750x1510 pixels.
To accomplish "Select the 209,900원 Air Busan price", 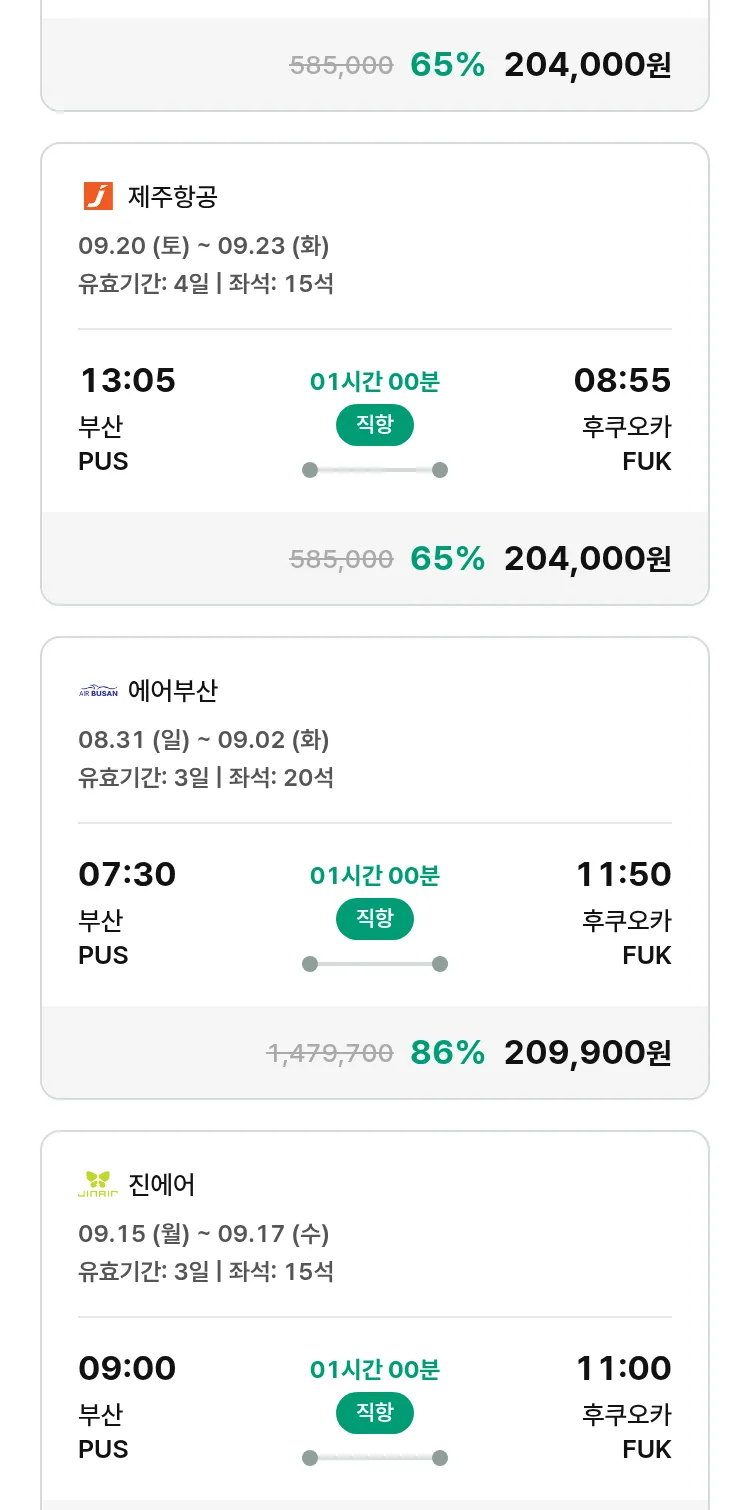I will [x=587, y=1052].
